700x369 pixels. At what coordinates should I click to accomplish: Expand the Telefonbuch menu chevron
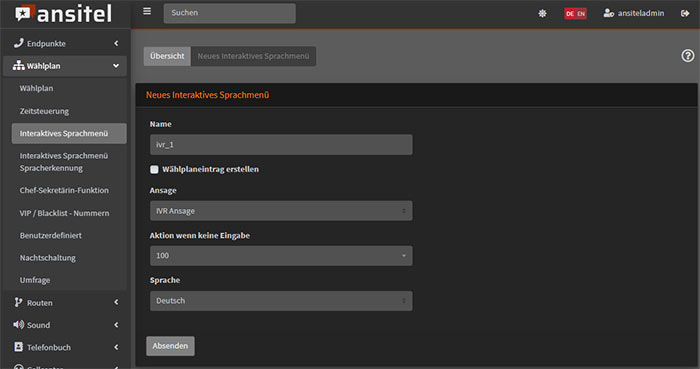(116, 347)
